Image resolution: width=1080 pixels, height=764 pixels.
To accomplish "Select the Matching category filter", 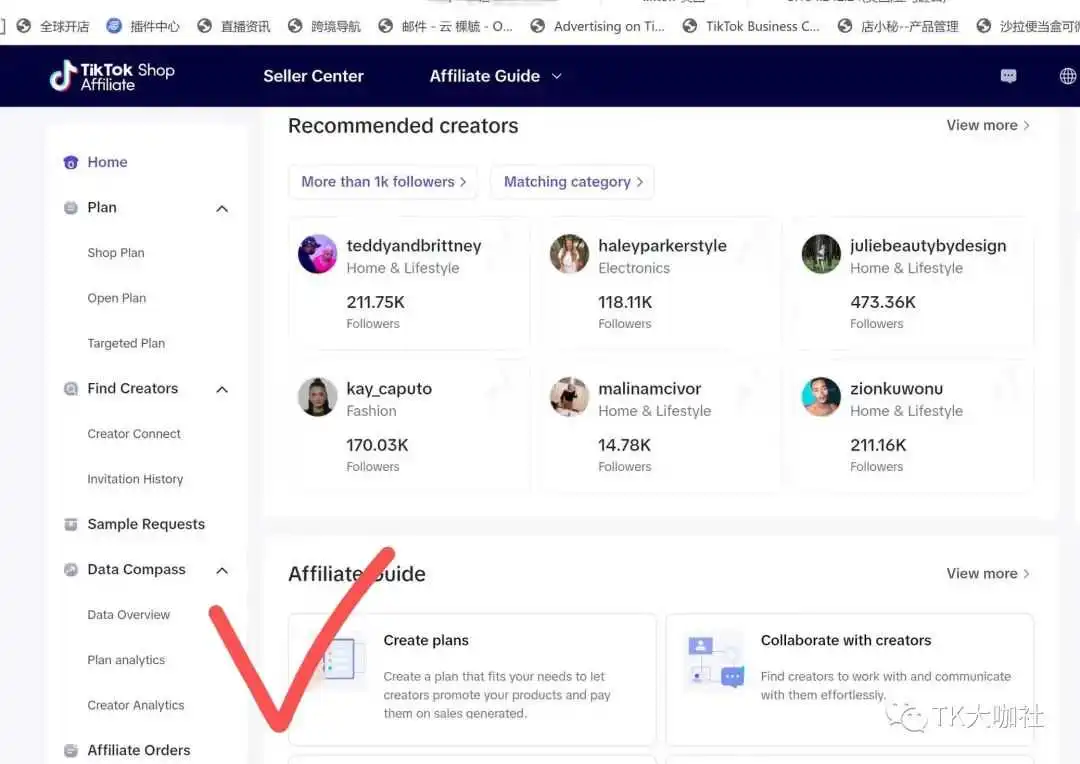I will [572, 182].
